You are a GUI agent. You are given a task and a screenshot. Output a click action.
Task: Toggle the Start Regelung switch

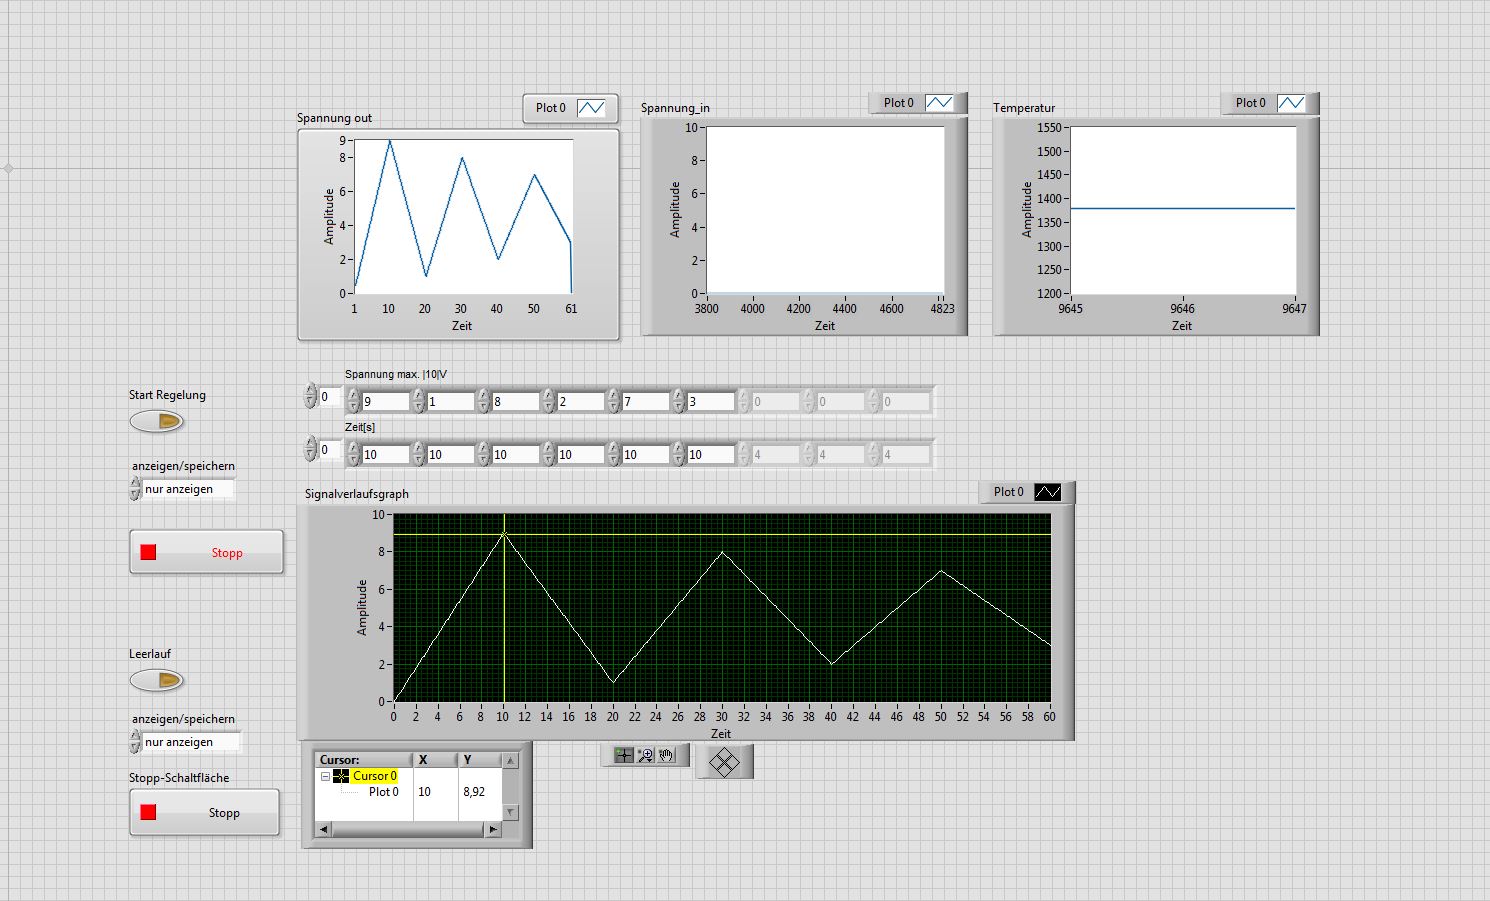tap(157, 422)
